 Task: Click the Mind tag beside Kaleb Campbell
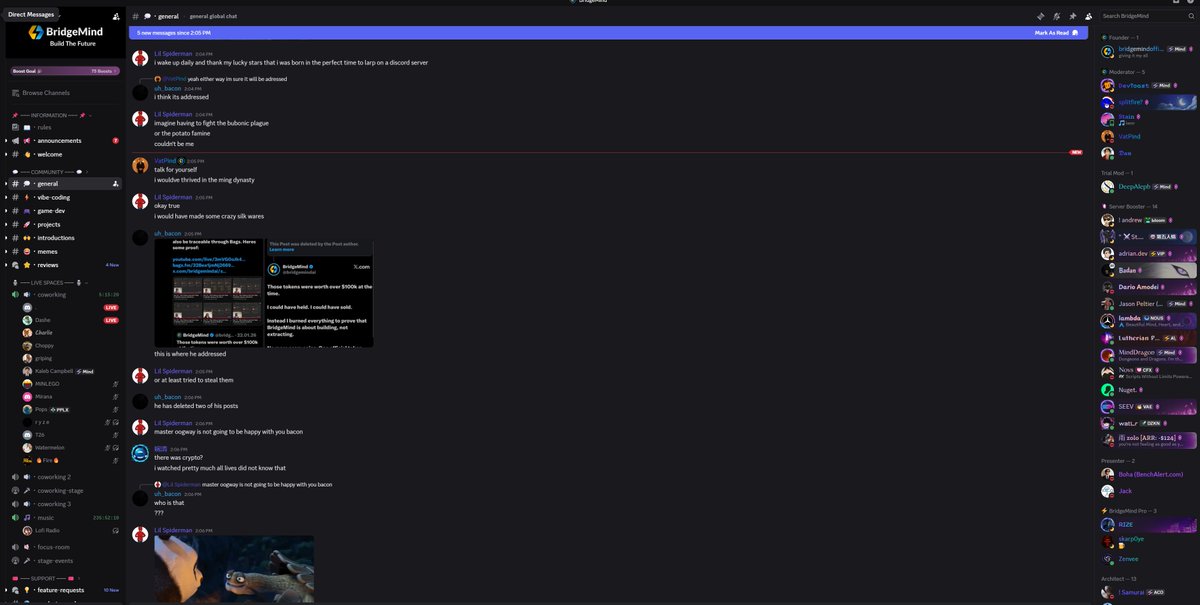(85, 371)
